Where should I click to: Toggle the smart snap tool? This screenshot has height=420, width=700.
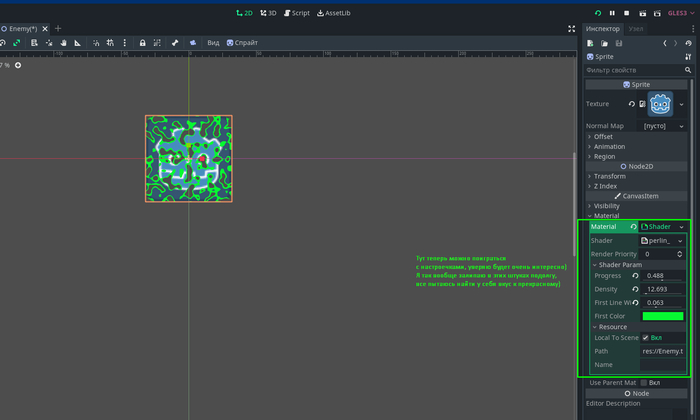click(95, 43)
